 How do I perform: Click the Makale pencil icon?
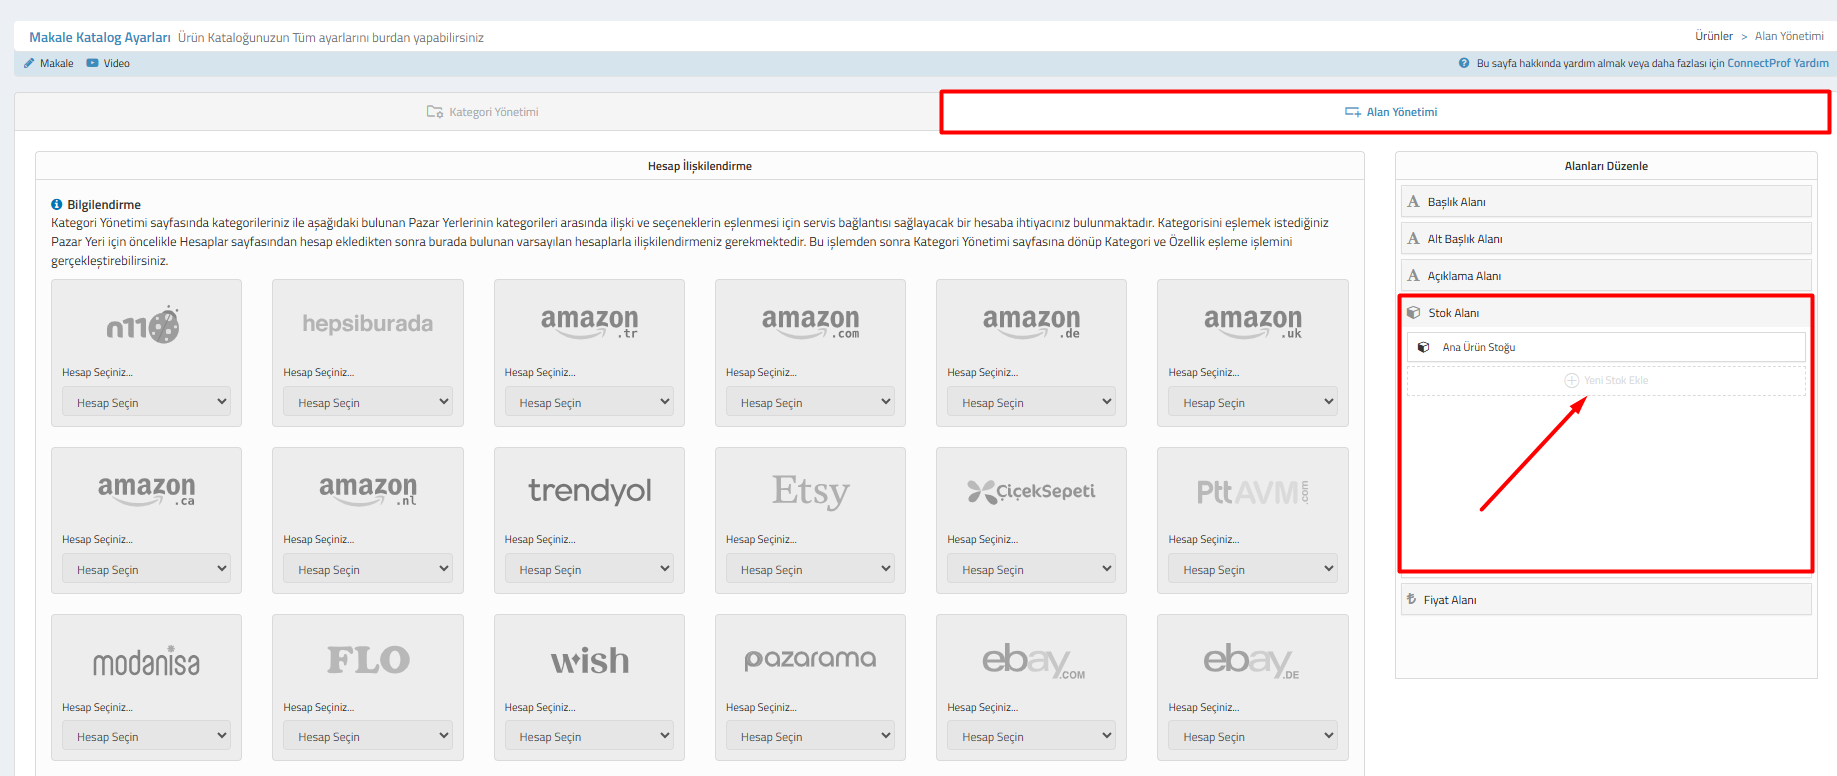click(29, 63)
